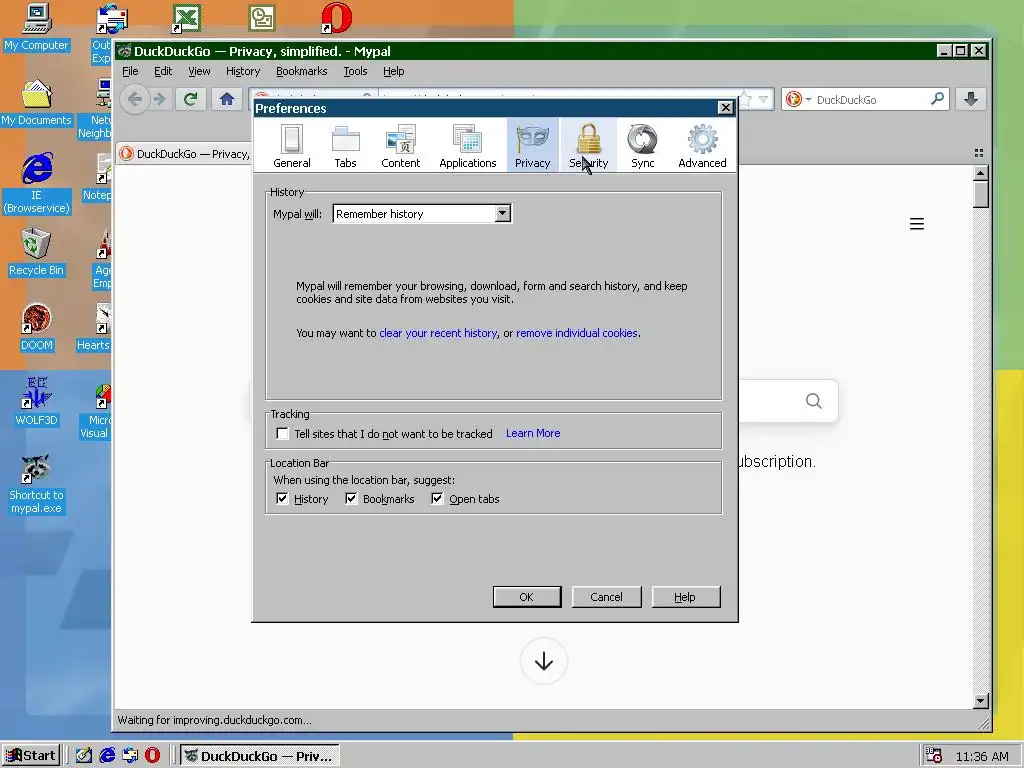This screenshot has height=768, width=1024.
Task: Open the View menu
Action: pyautogui.click(x=199, y=71)
